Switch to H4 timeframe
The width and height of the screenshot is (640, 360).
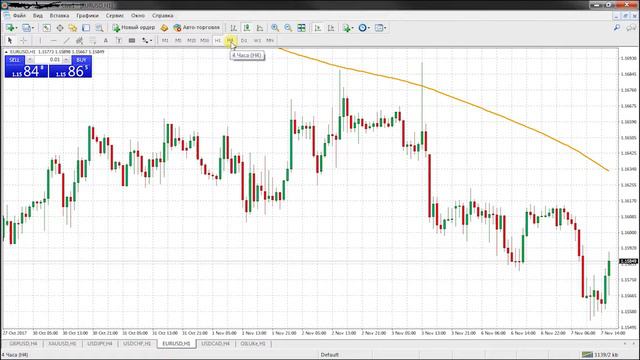(231, 40)
